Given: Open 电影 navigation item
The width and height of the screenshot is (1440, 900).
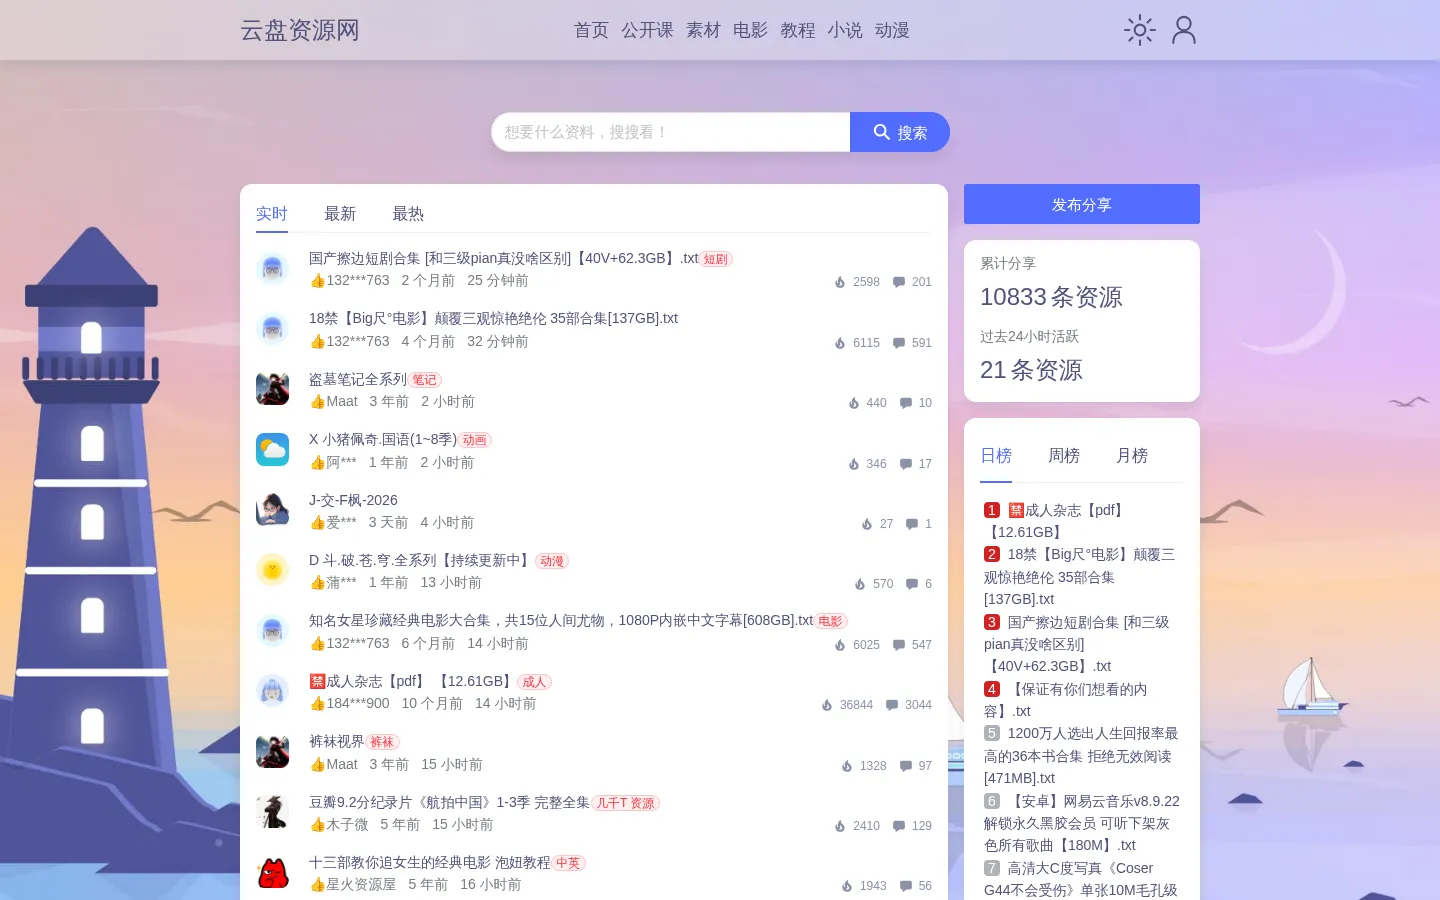Looking at the screenshot, I should pyautogui.click(x=750, y=30).
